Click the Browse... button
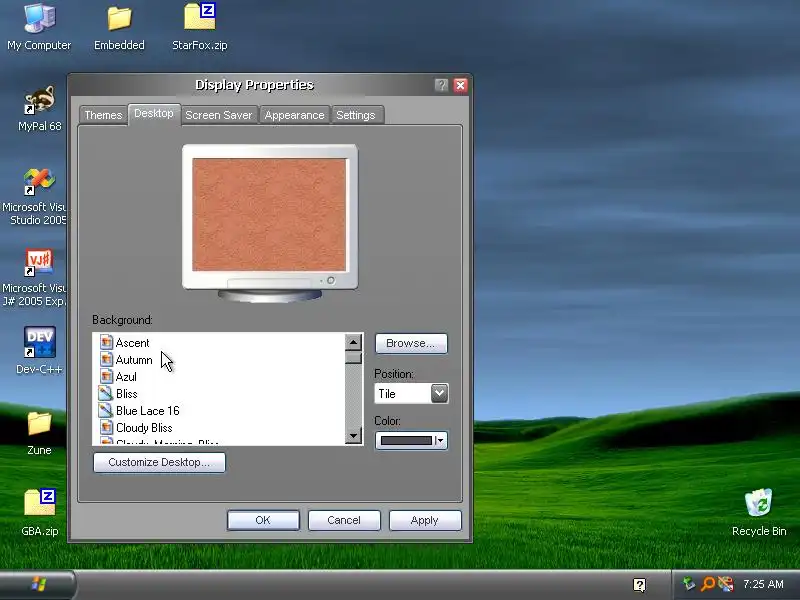The height and width of the screenshot is (600, 800). (411, 343)
